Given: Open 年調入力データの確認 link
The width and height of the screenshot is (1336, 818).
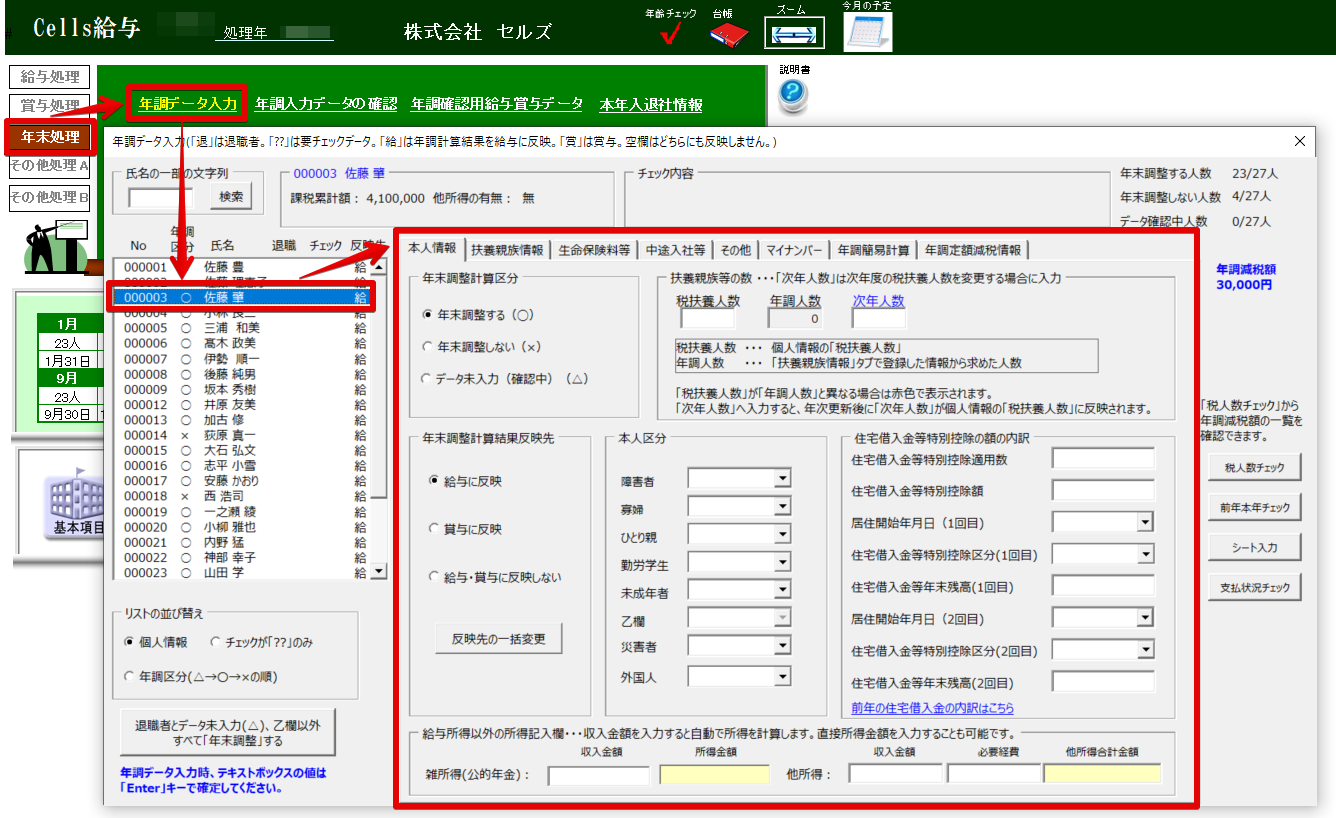Looking at the screenshot, I should pyautogui.click(x=326, y=103).
